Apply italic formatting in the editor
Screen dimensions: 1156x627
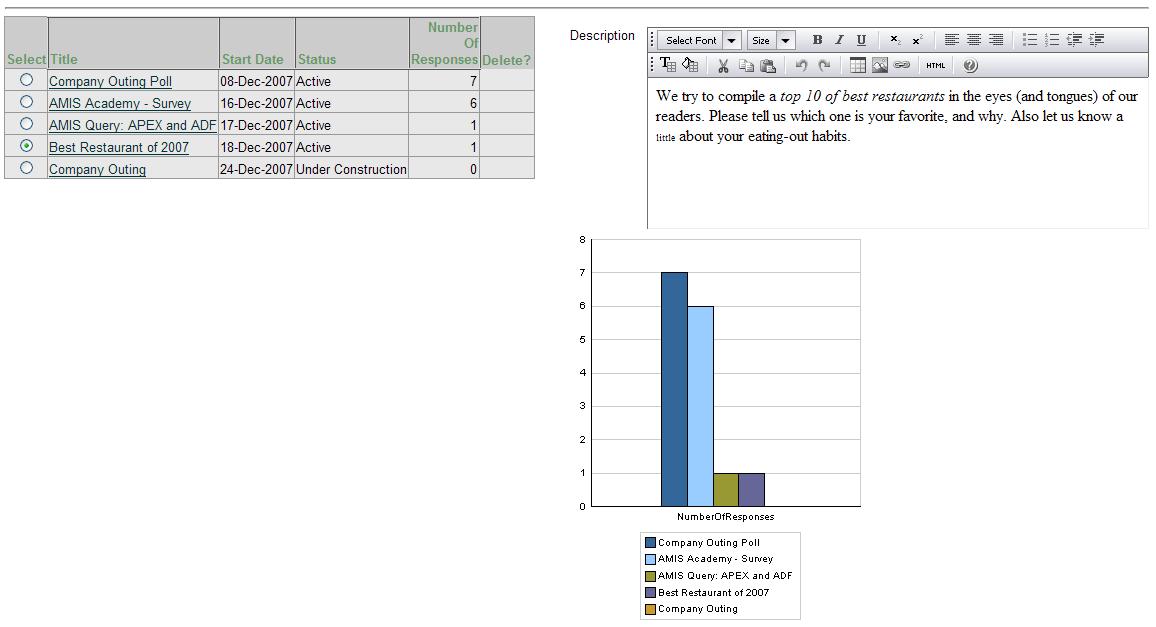coord(839,40)
